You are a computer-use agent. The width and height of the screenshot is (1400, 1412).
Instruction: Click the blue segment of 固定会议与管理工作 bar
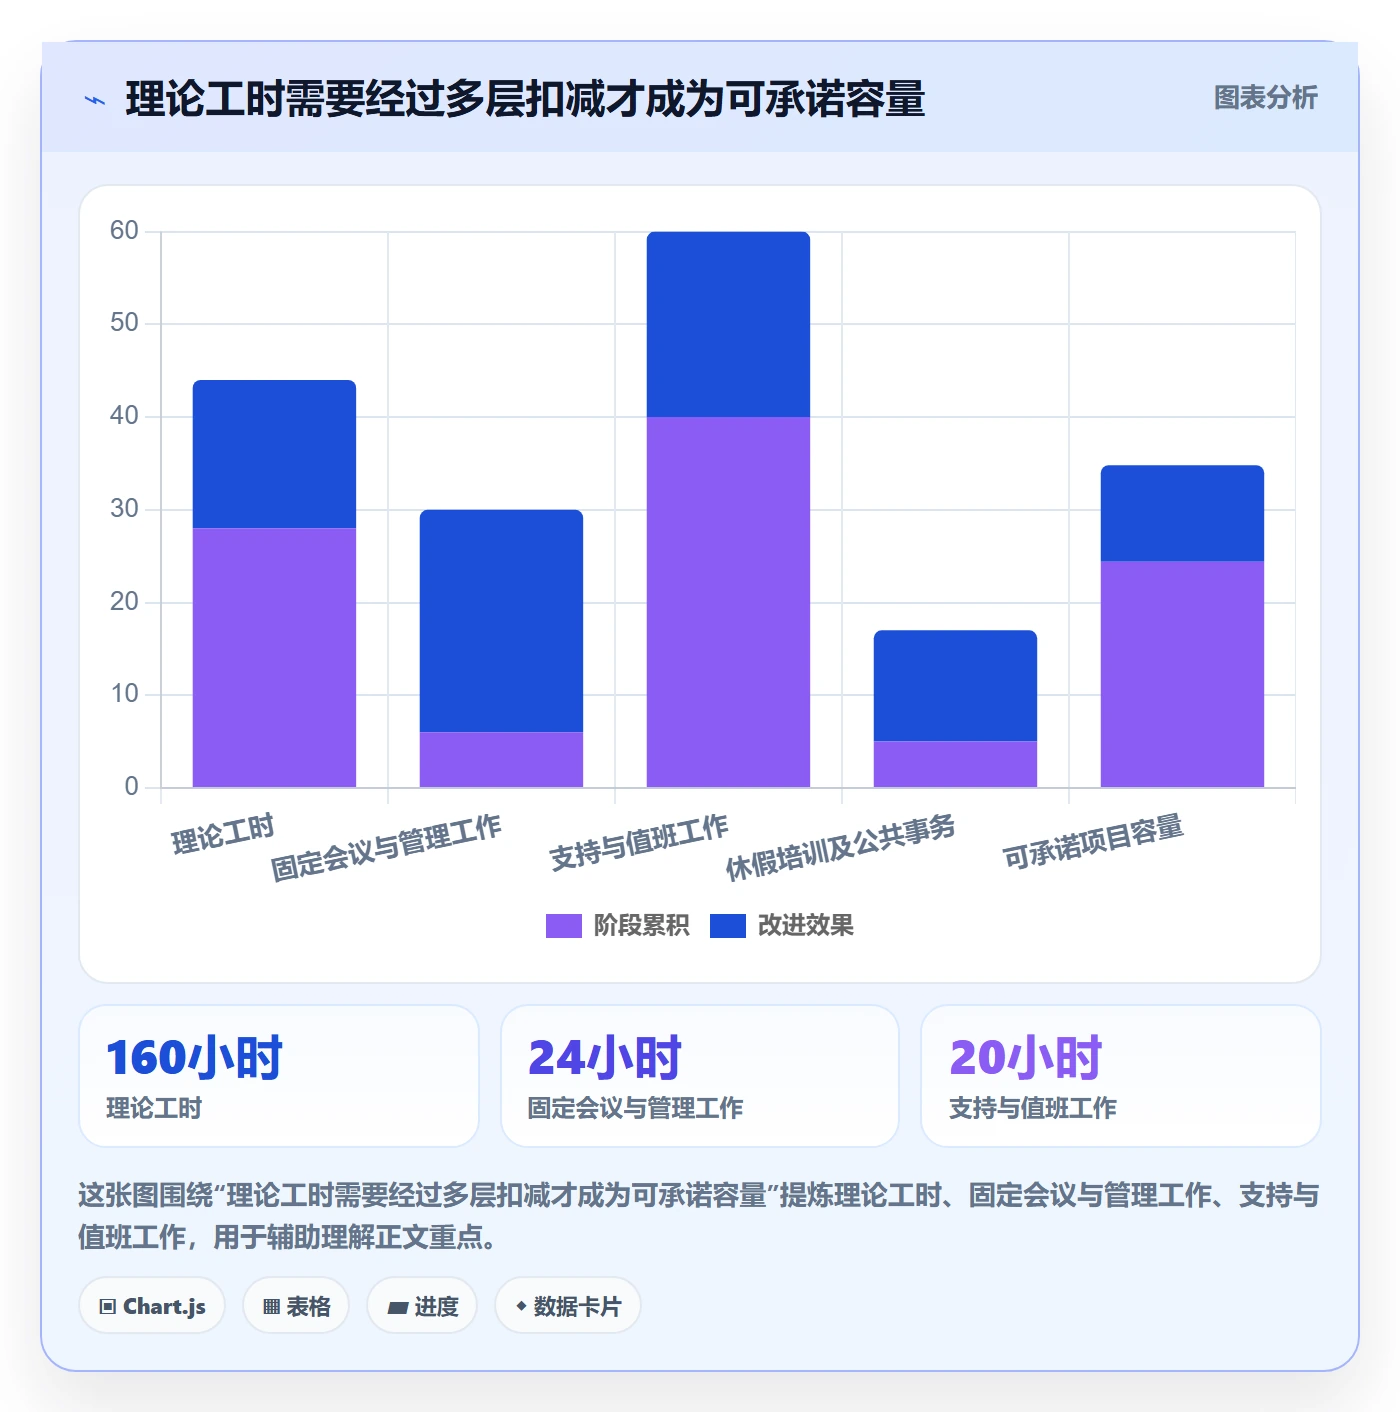(x=501, y=621)
